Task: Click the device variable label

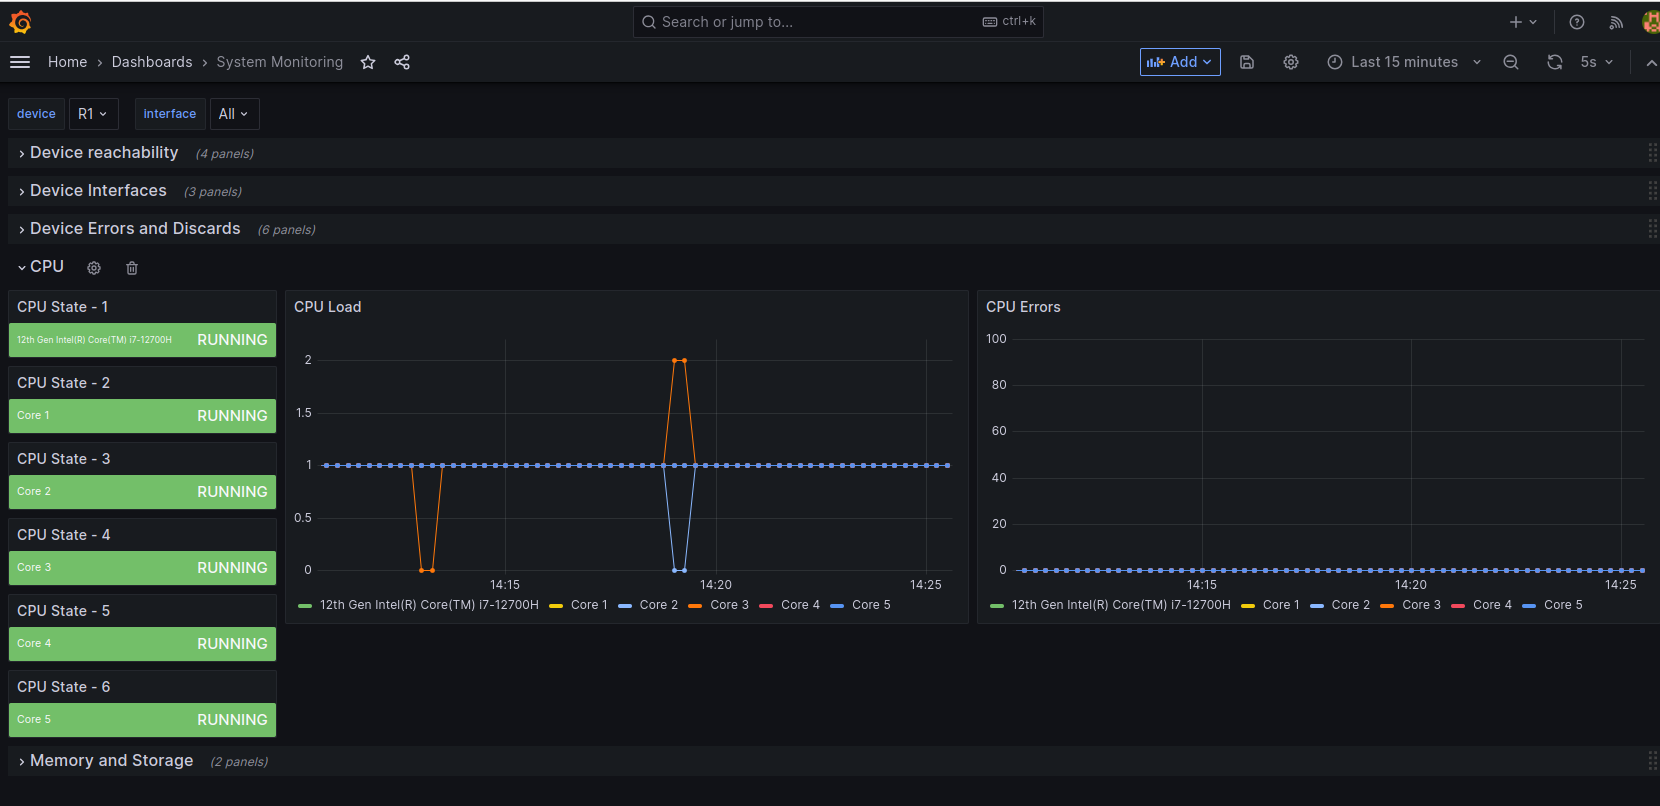Action: [36, 114]
